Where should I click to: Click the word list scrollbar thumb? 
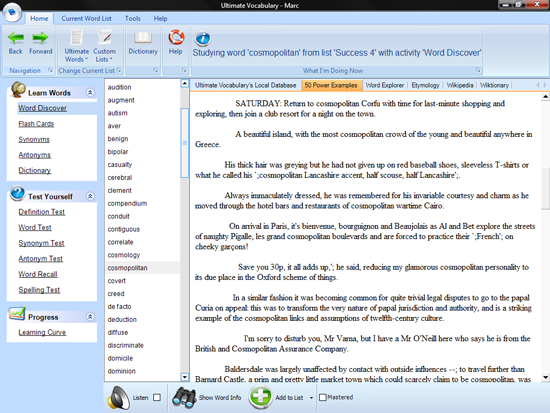point(185,143)
